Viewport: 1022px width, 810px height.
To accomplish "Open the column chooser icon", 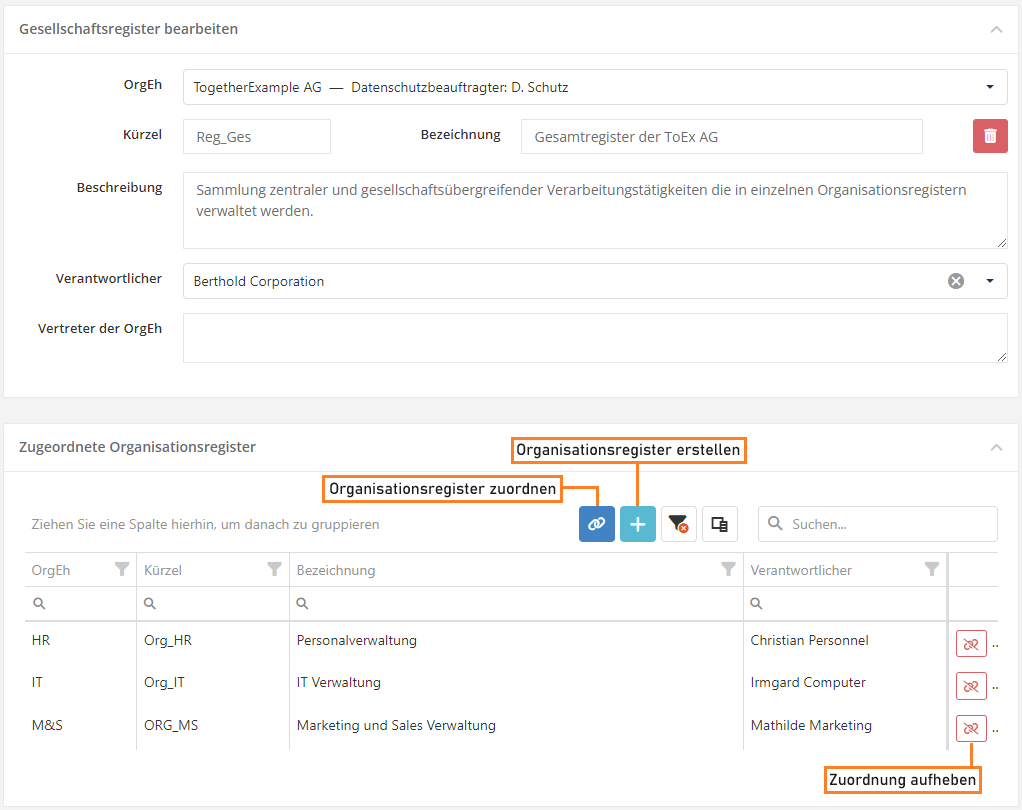I will [x=720, y=524].
